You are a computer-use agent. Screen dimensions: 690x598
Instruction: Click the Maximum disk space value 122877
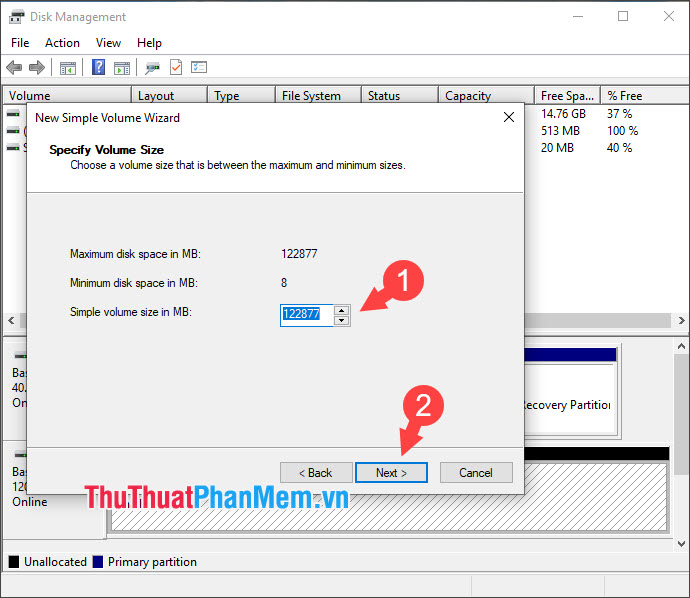pyautogui.click(x=299, y=254)
